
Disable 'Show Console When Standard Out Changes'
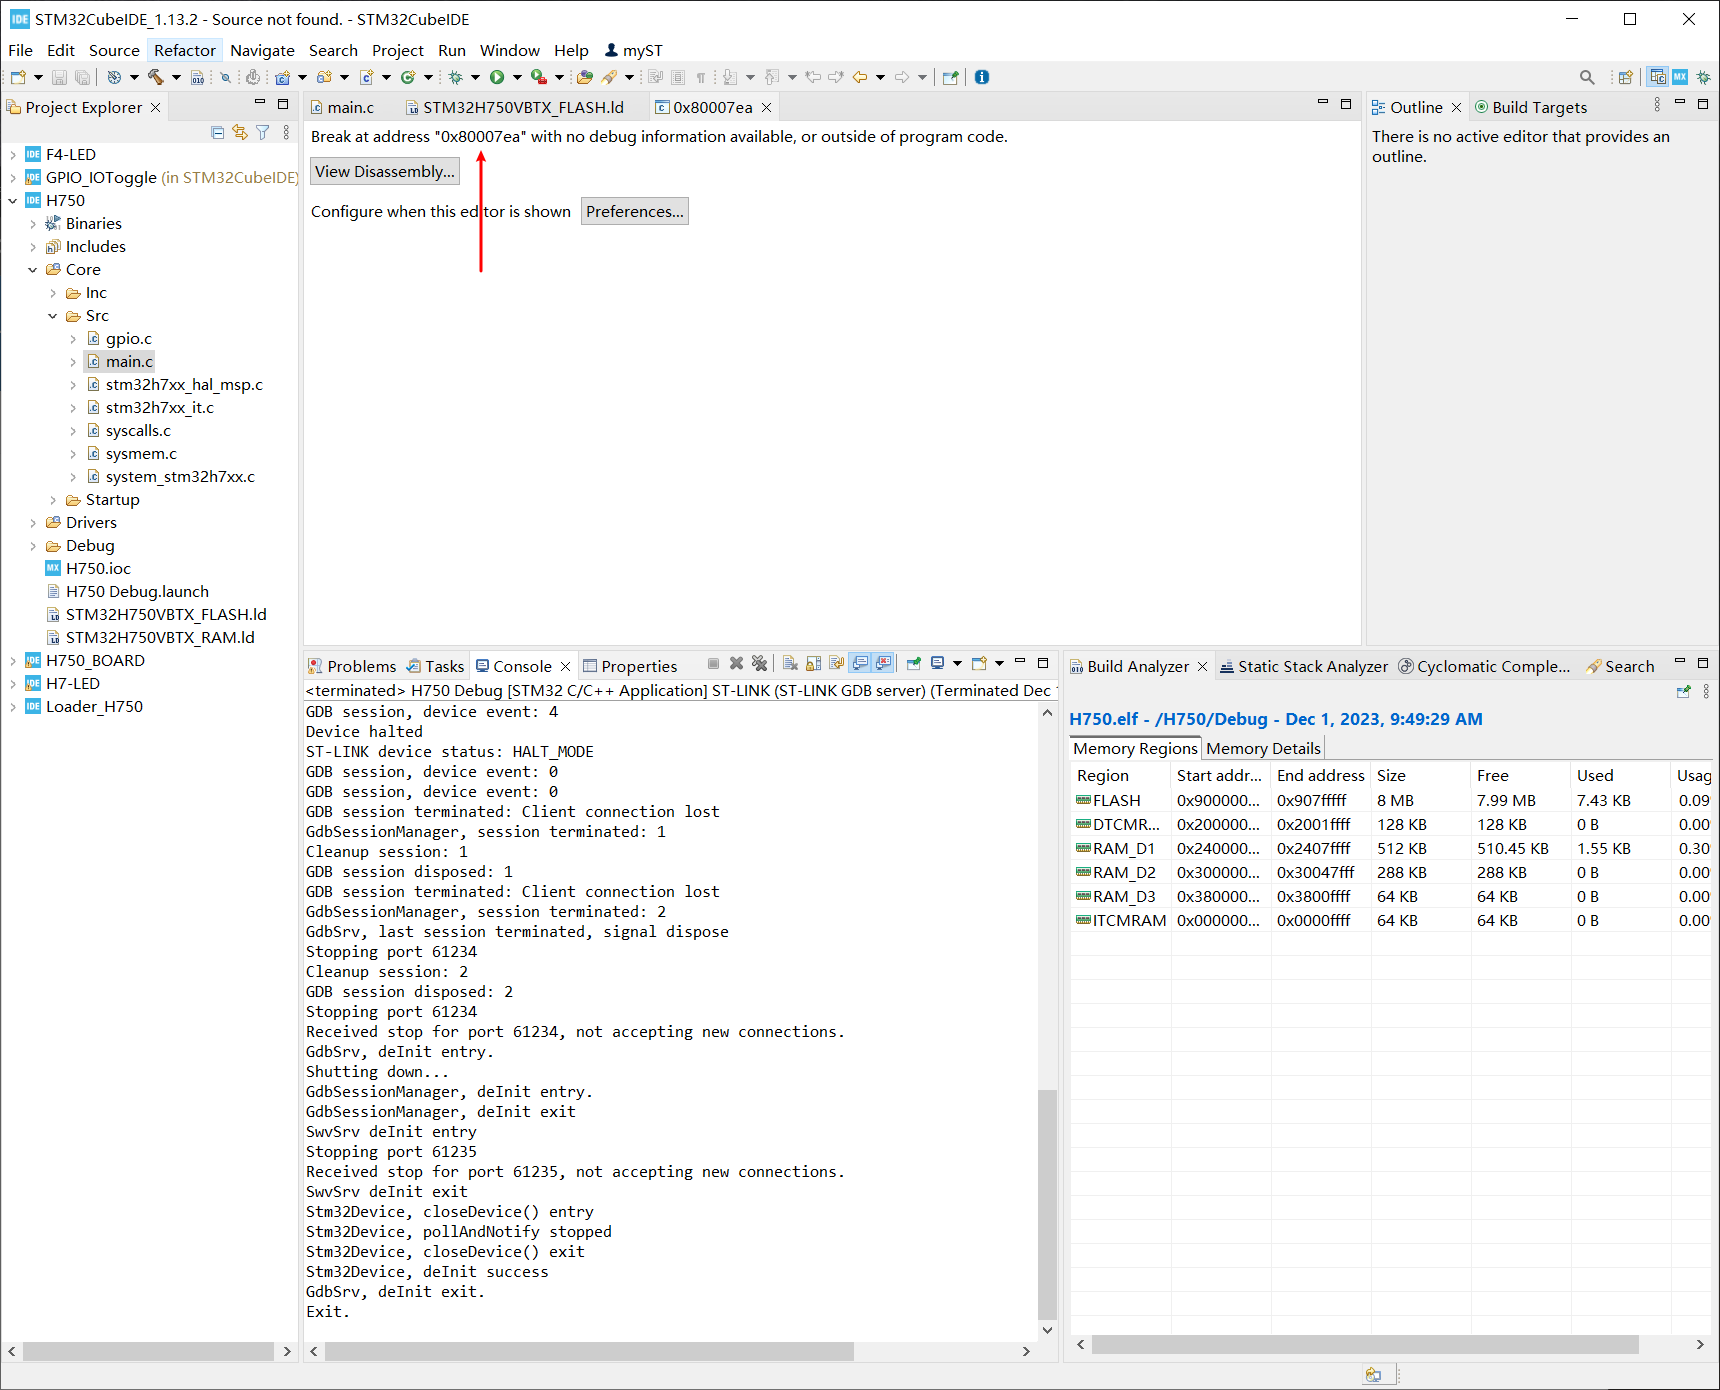point(861,663)
